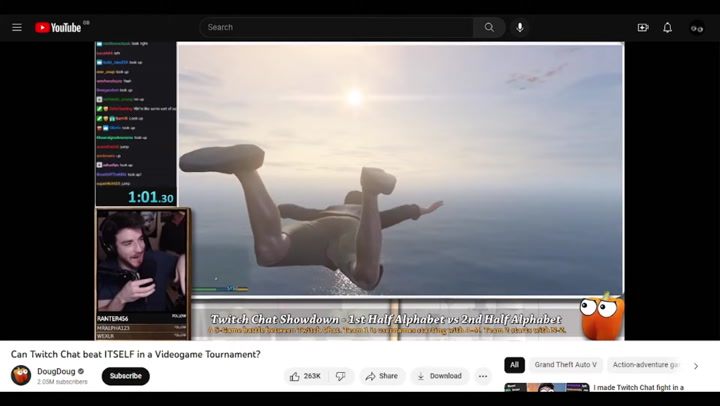Open the hamburger guide menu
The width and height of the screenshot is (720, 406).
point(17,28)
